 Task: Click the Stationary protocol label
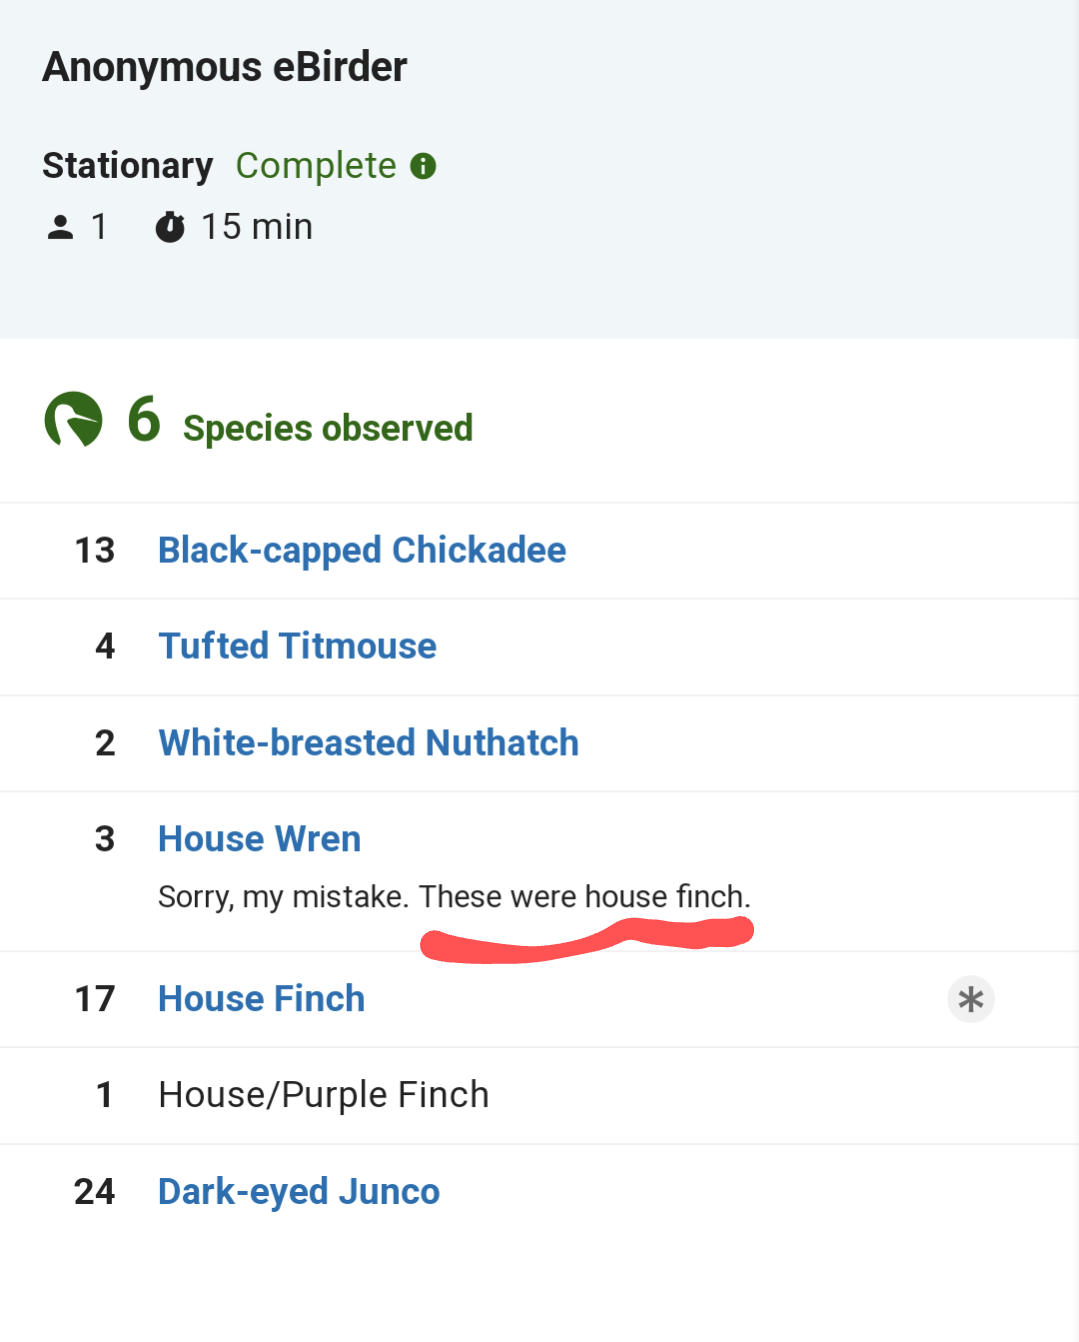click(127, 166)
